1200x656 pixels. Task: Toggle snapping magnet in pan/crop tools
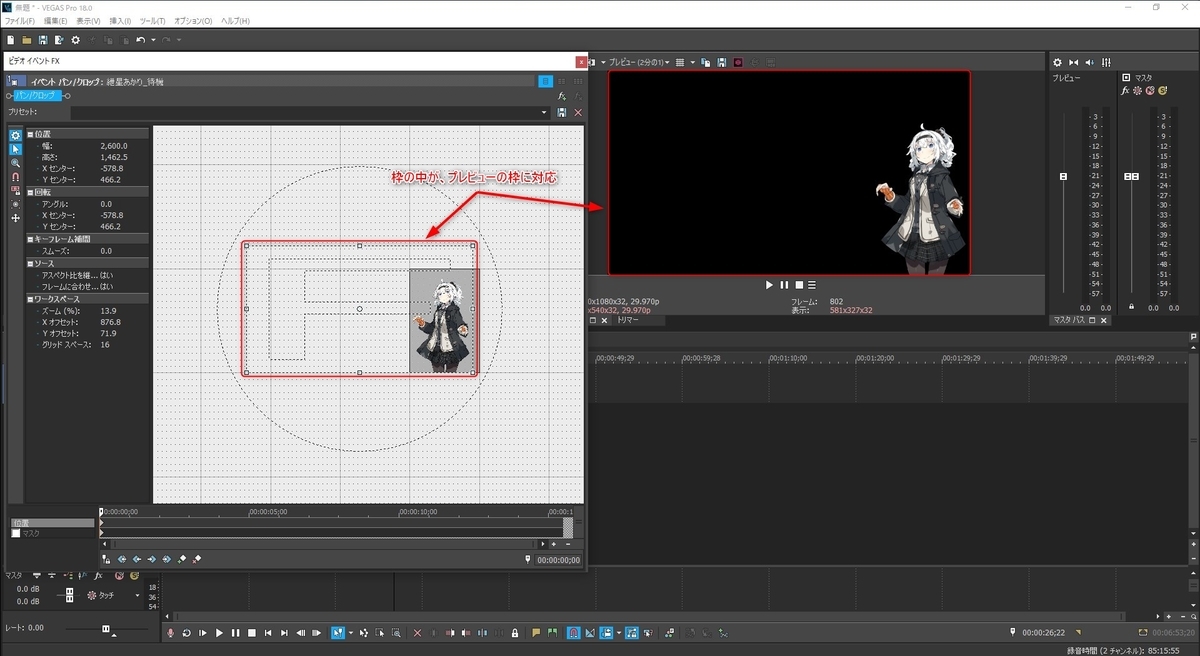point(16,176)
